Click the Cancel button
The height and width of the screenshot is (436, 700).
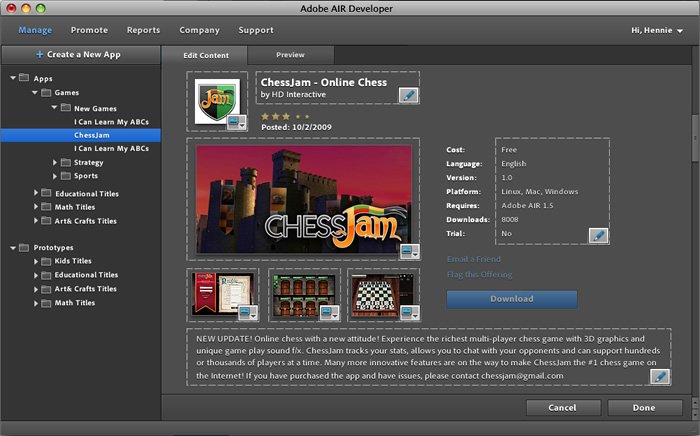pyautogui.click(x=562, y=407)
